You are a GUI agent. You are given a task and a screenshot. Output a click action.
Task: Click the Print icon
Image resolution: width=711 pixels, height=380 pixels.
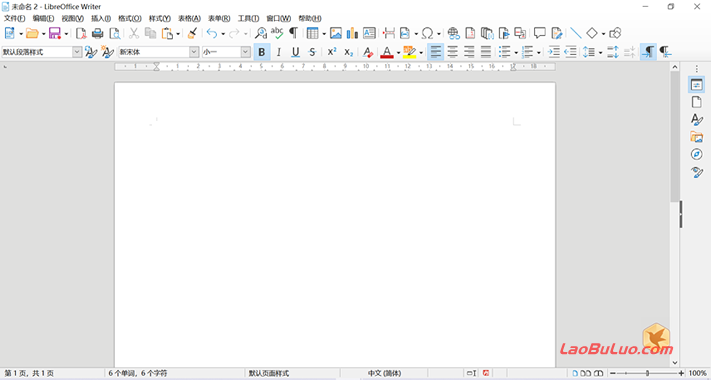click(x=97, y=33)
